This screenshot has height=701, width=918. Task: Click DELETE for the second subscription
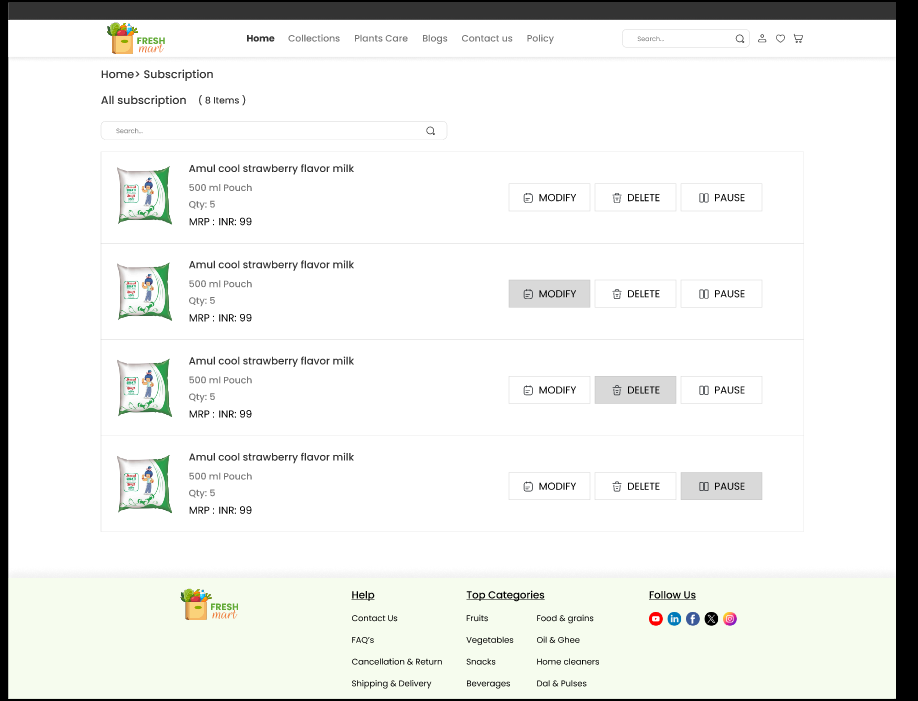coord(635,293)
